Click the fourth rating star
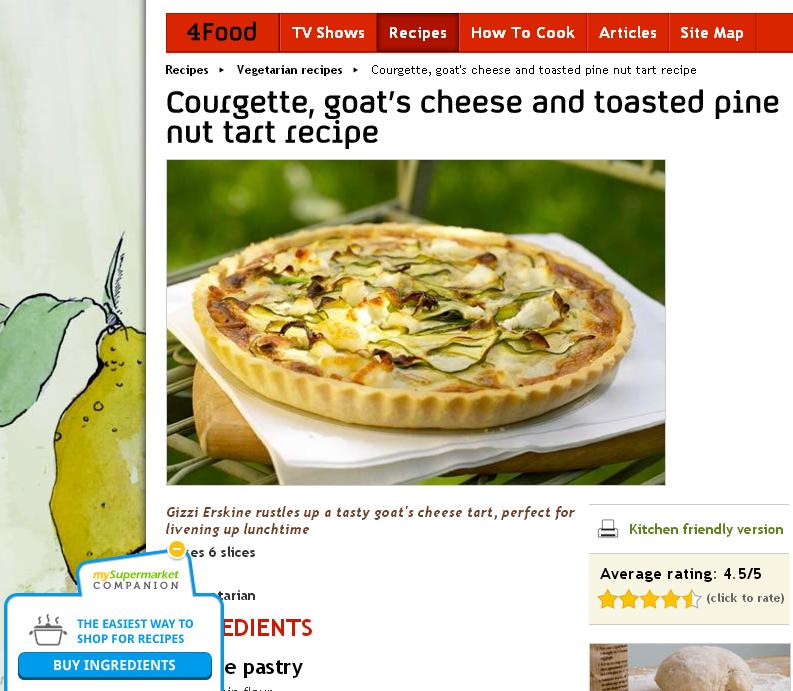 click(x=671, y=599)
